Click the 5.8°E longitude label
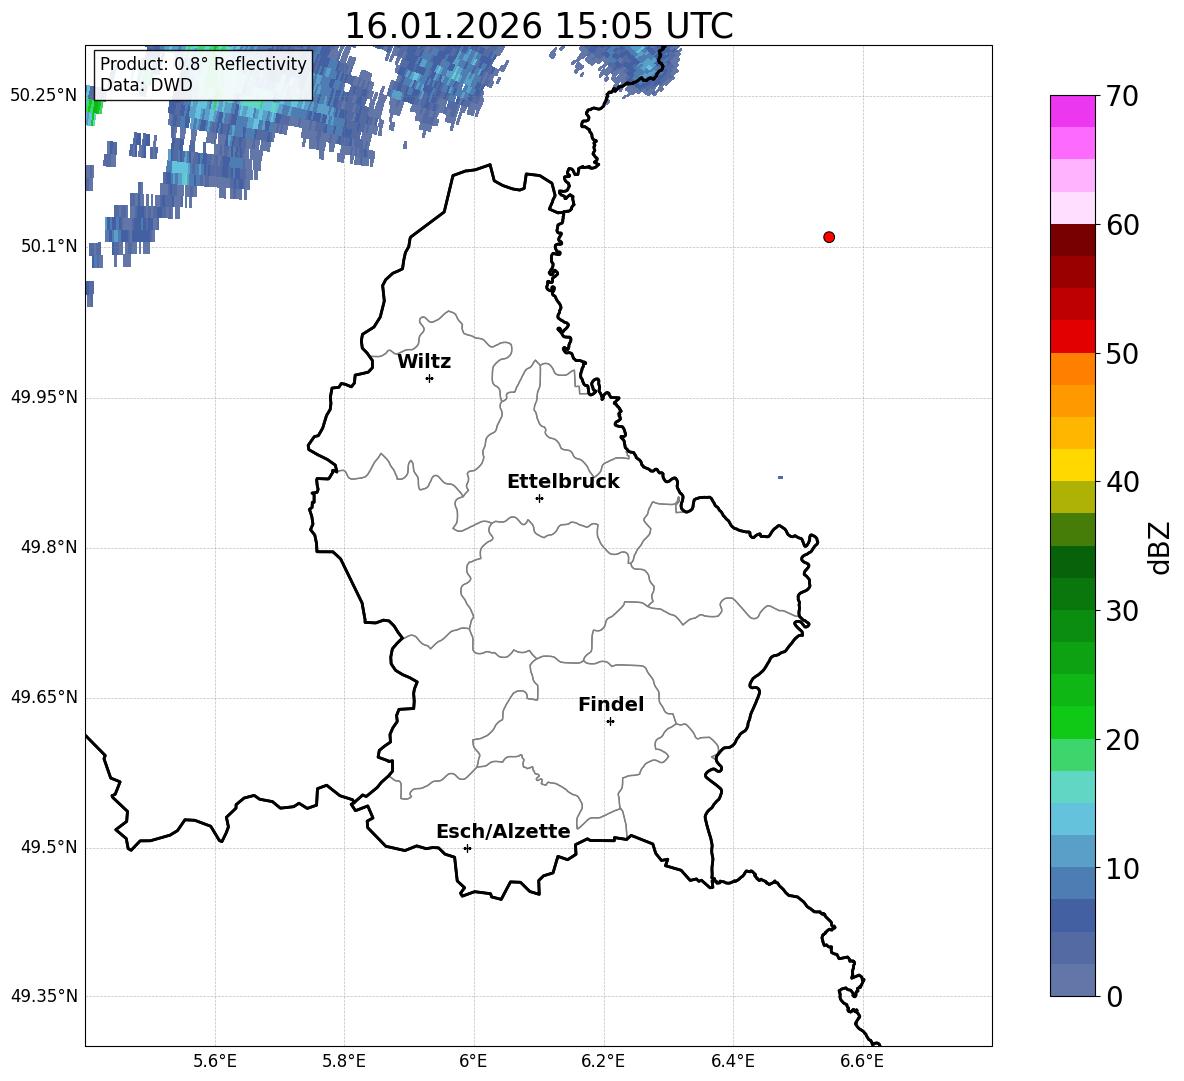The width and height of the screenshot is (1184, 1081). [x=344, y=1061]
